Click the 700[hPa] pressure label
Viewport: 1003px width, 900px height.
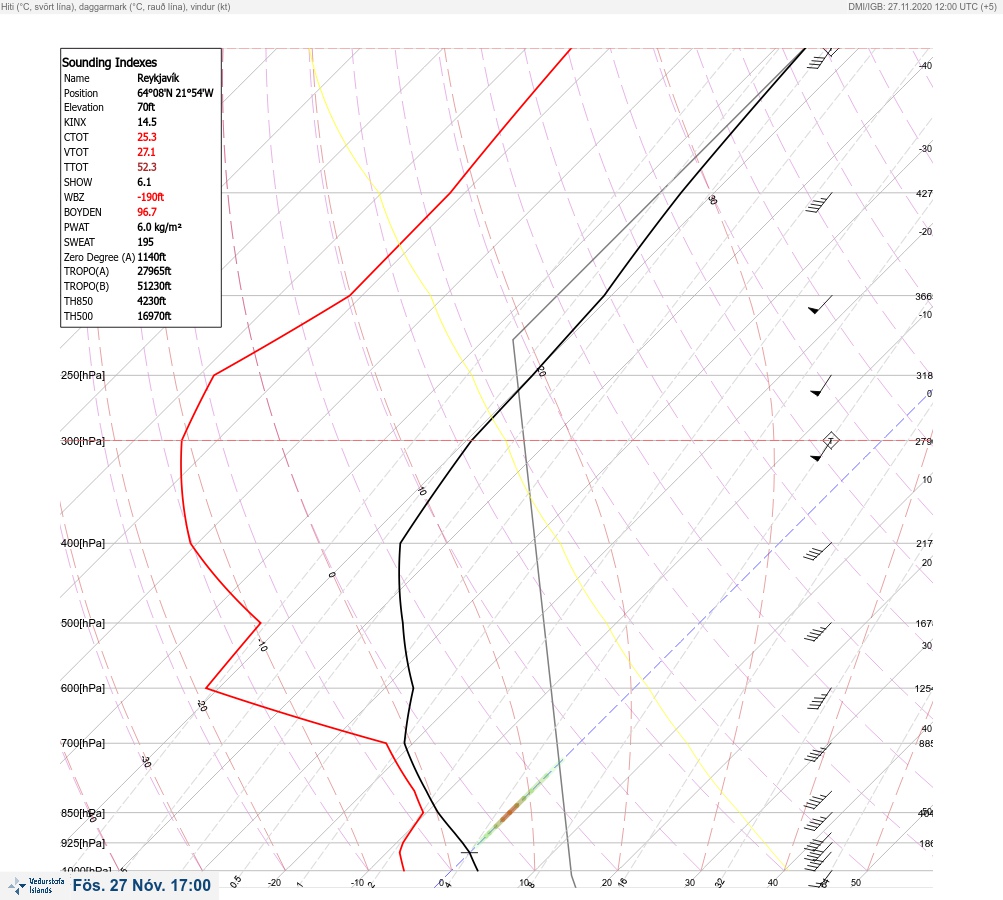(x=83, y=743)
